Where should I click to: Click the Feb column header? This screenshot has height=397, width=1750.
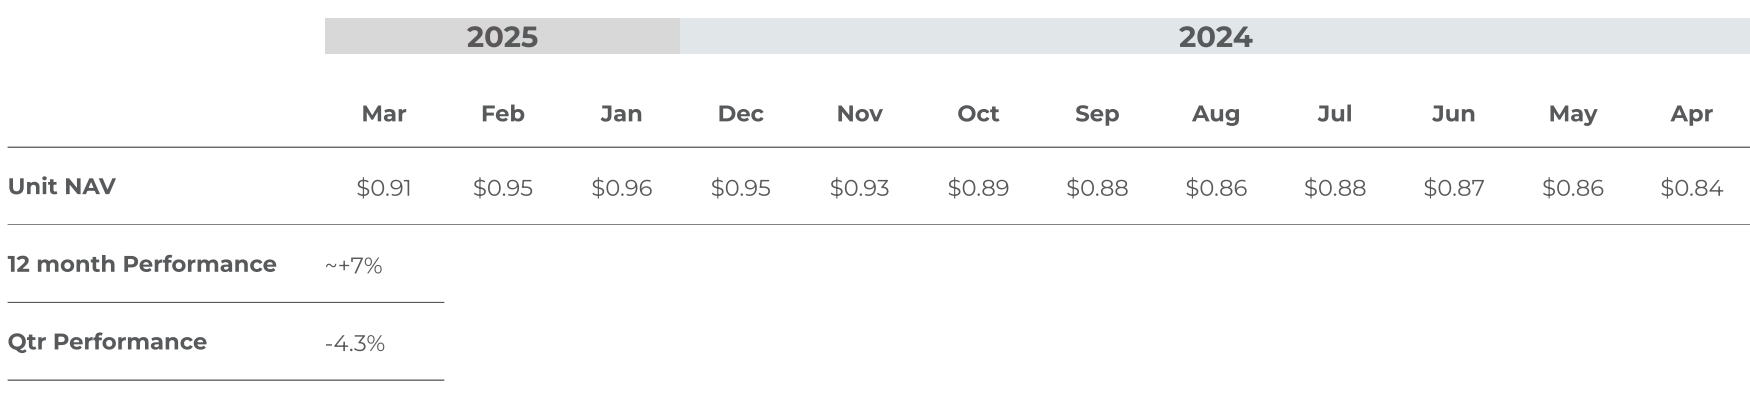click(503, 114)
